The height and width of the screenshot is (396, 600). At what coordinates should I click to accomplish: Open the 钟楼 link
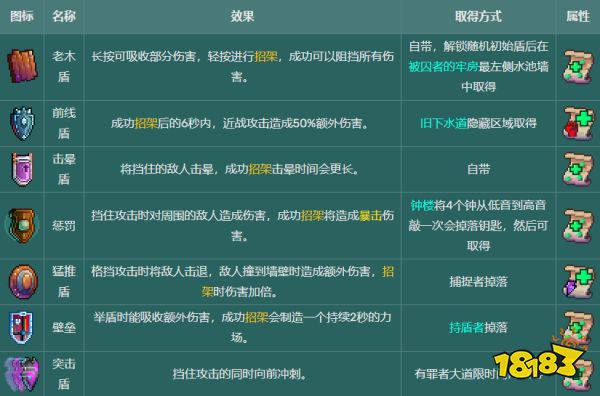(x=422, y=205)
